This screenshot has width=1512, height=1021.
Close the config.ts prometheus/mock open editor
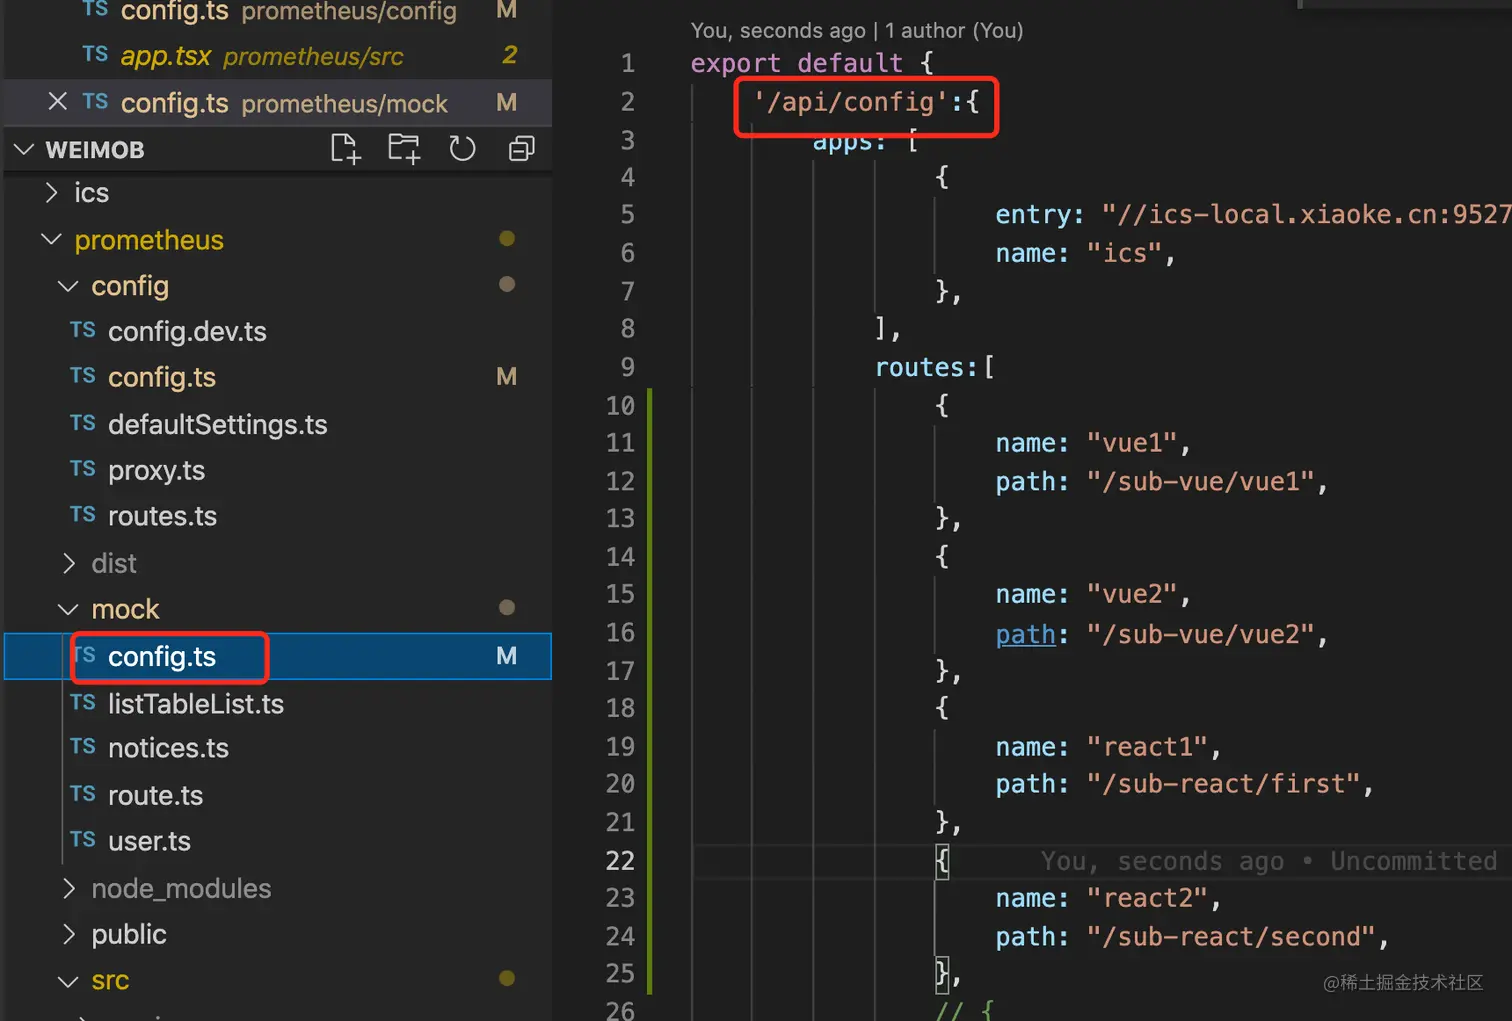click(x=58, y=102)
